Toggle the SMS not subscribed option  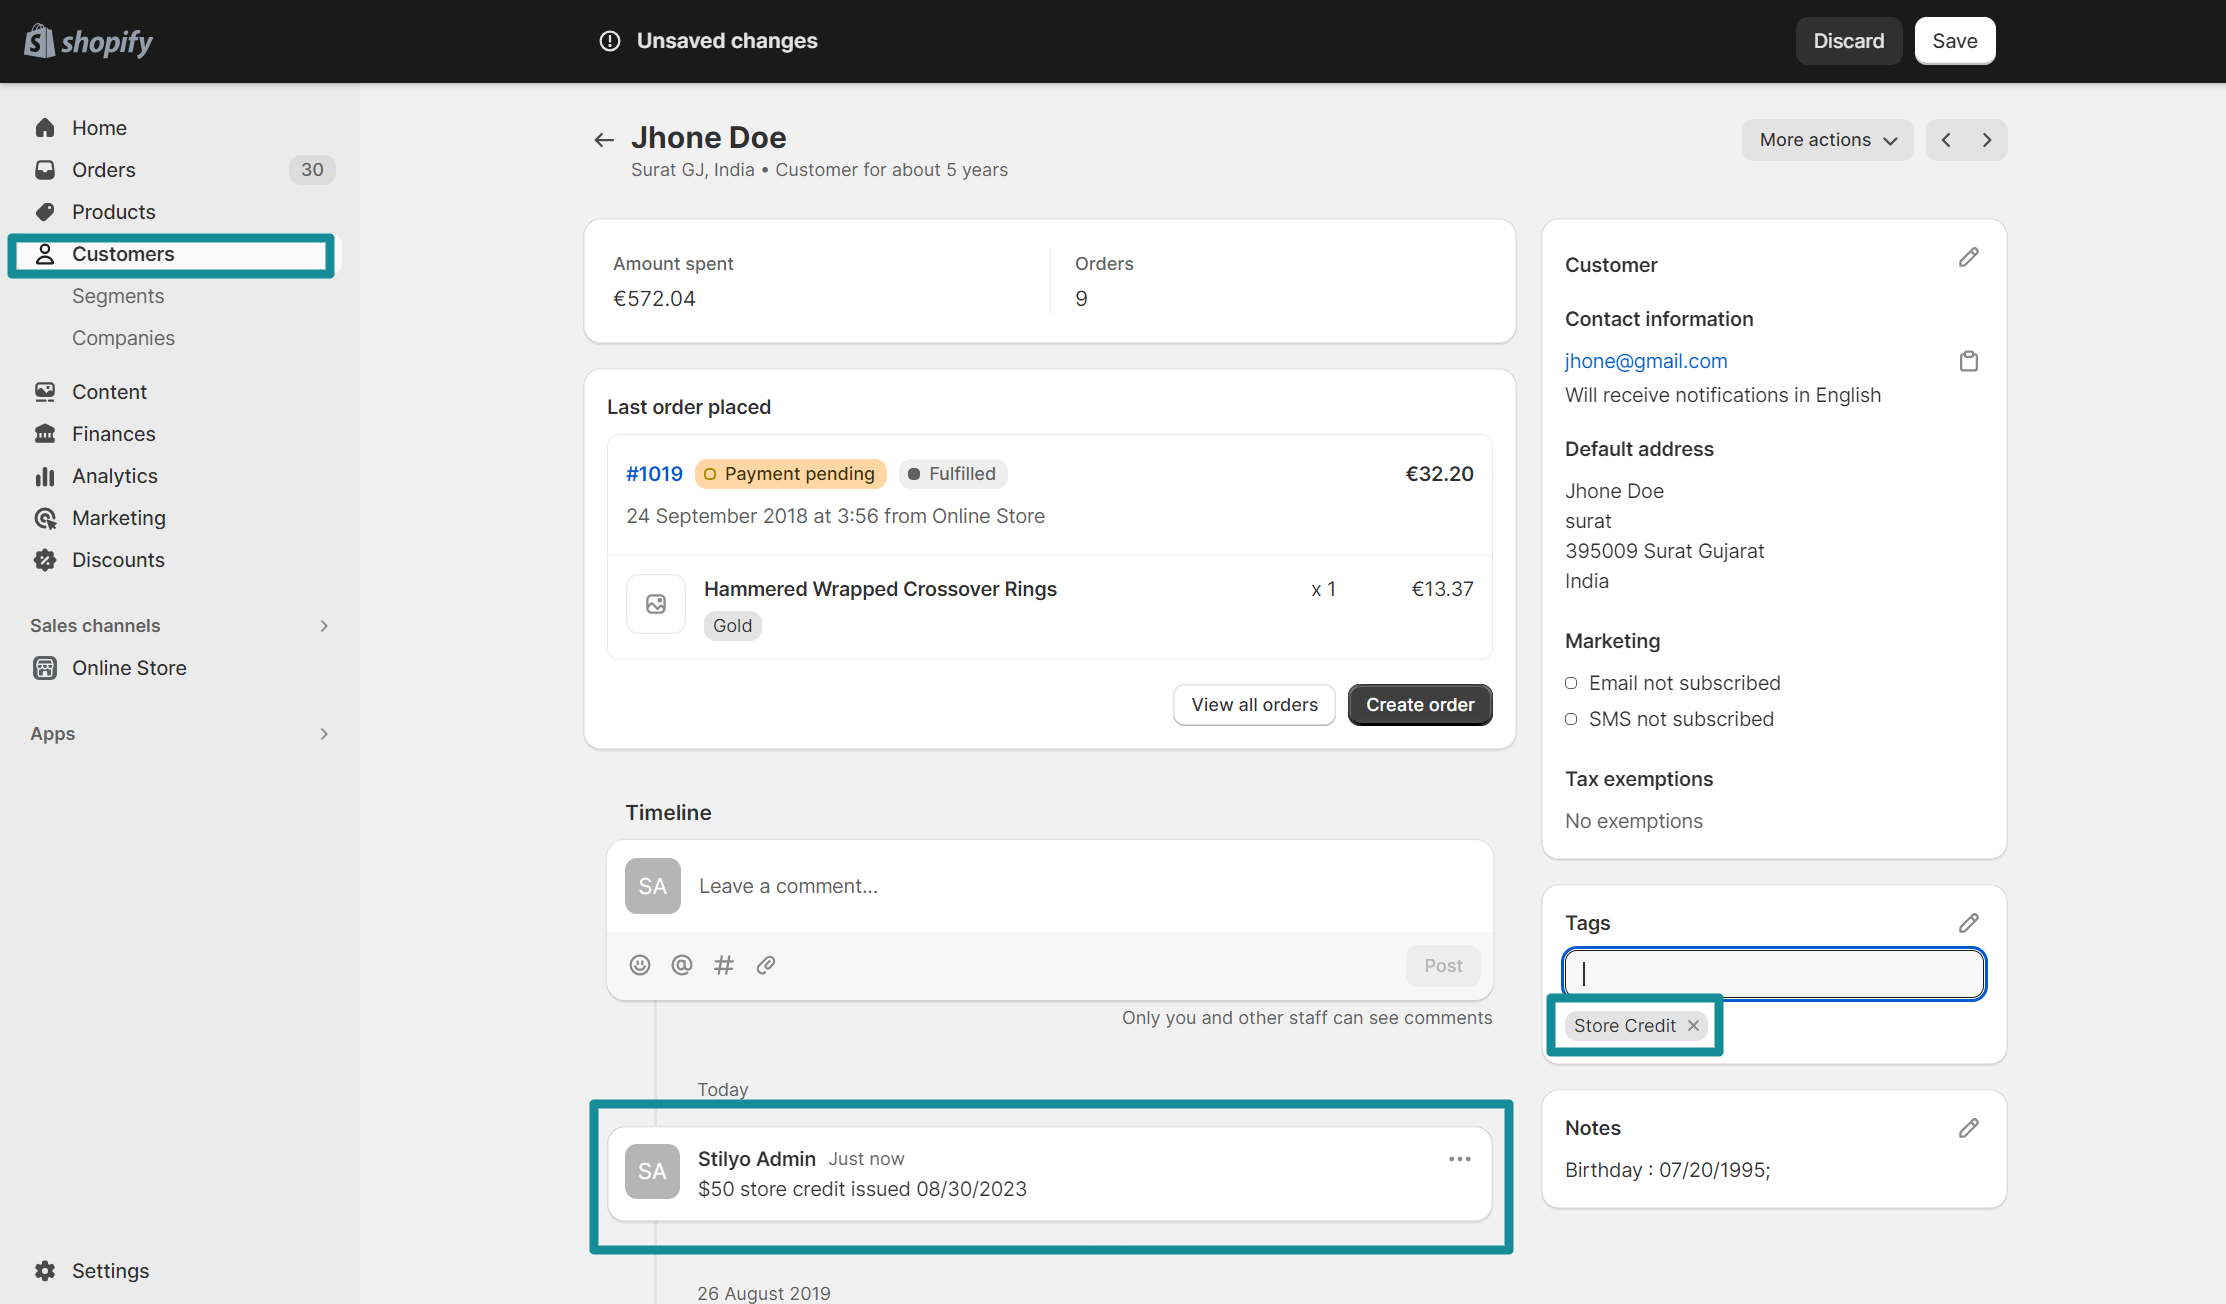pyautogui.click(x=1571, y=719)
